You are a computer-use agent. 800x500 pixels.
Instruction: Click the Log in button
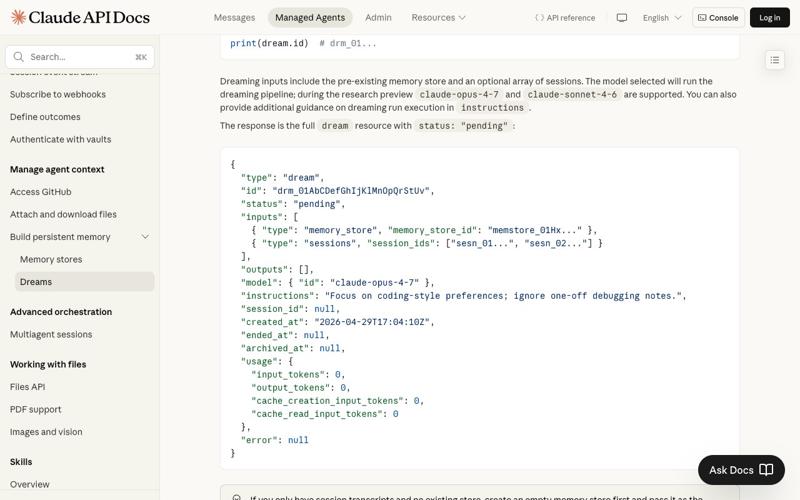point(769,18)
